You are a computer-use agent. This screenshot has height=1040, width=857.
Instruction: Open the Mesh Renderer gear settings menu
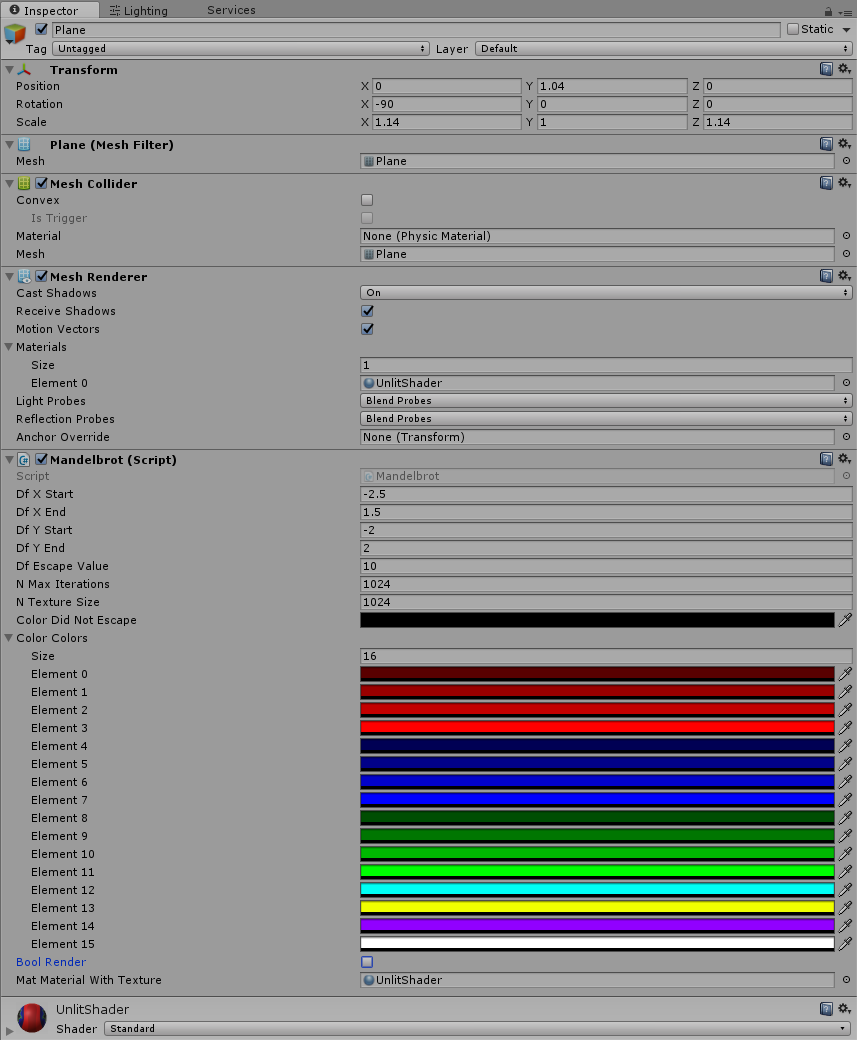point(844,276)
